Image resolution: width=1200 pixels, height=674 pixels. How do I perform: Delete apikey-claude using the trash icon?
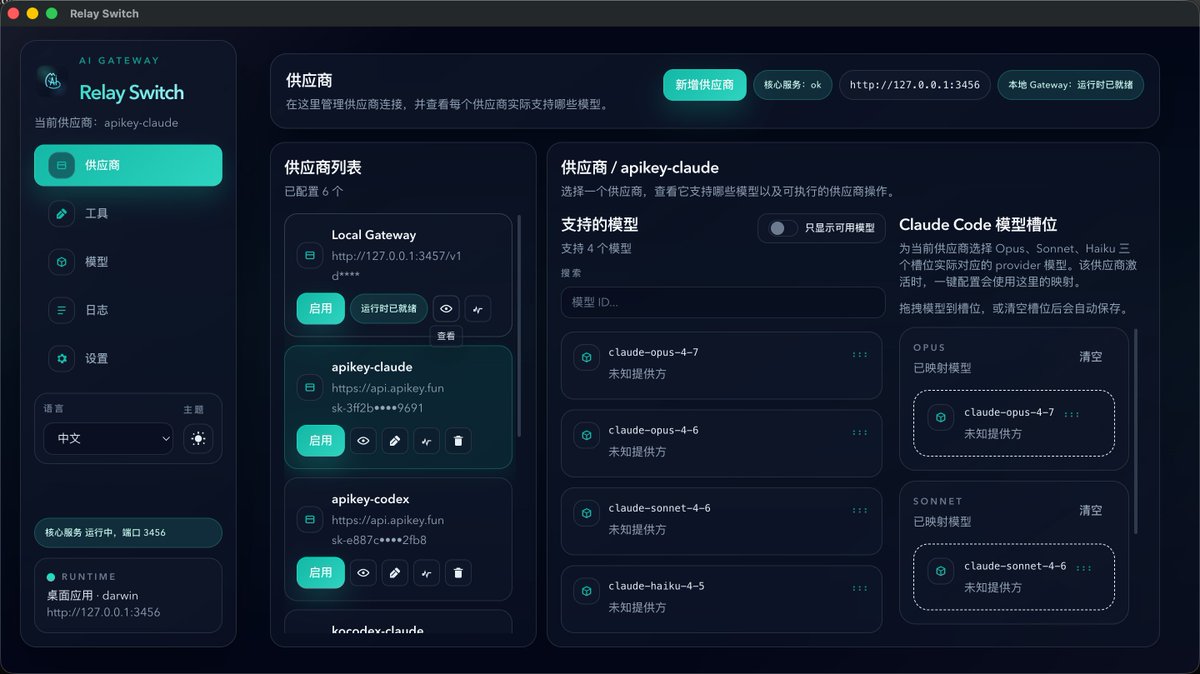click(x=458, y=441)
